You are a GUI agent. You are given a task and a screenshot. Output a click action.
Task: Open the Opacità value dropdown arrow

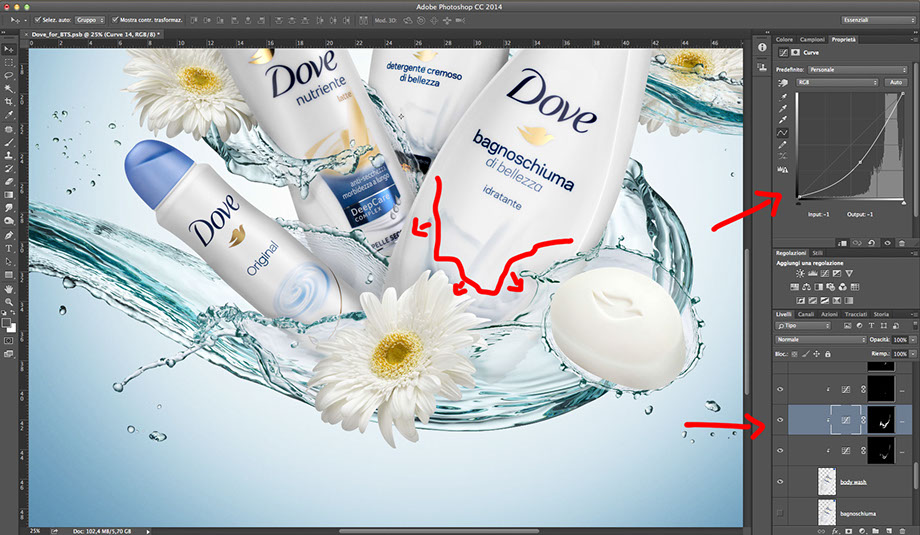pyautogui.click(x=913, y=340)
